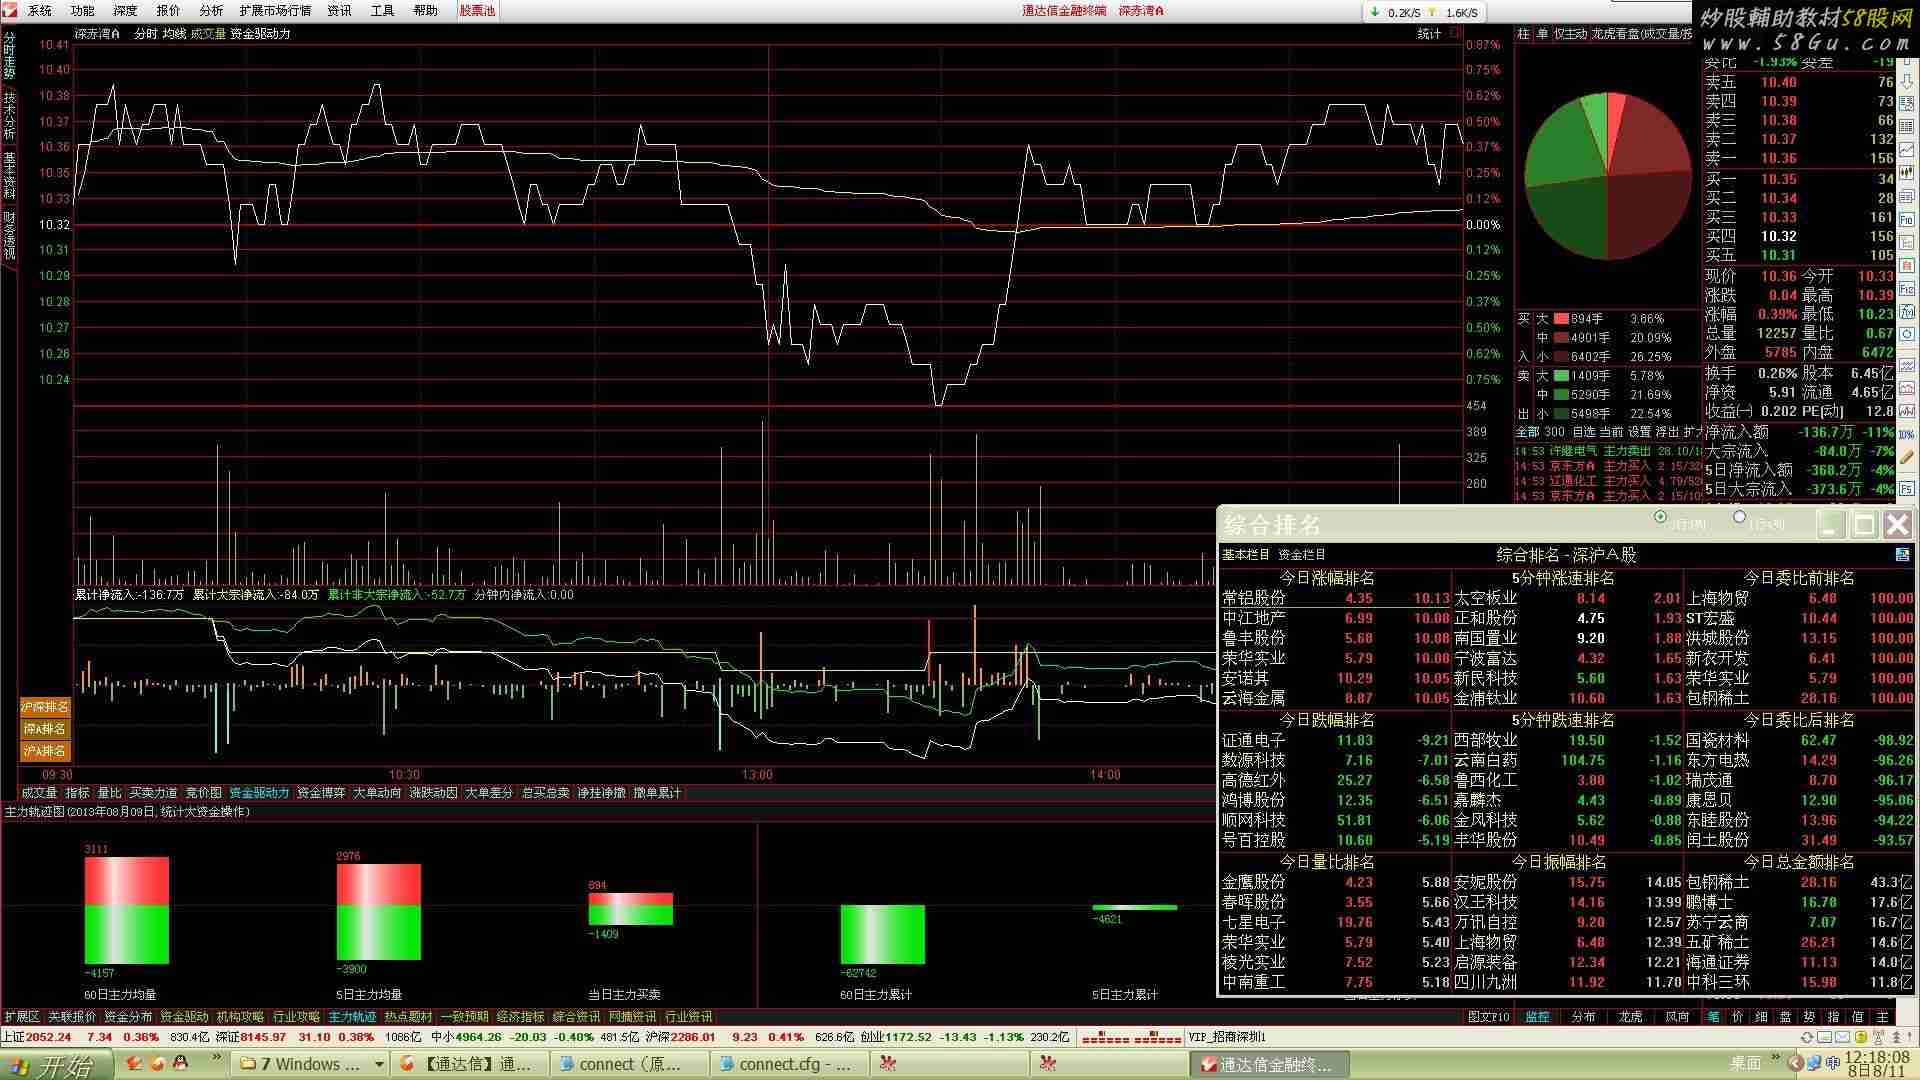Image resolution: width=1920 pixels, height=1080 pixels.
Task: Click the 常铝股份 row in 今日涨幅排名
Action: [x=1335, y=598]
